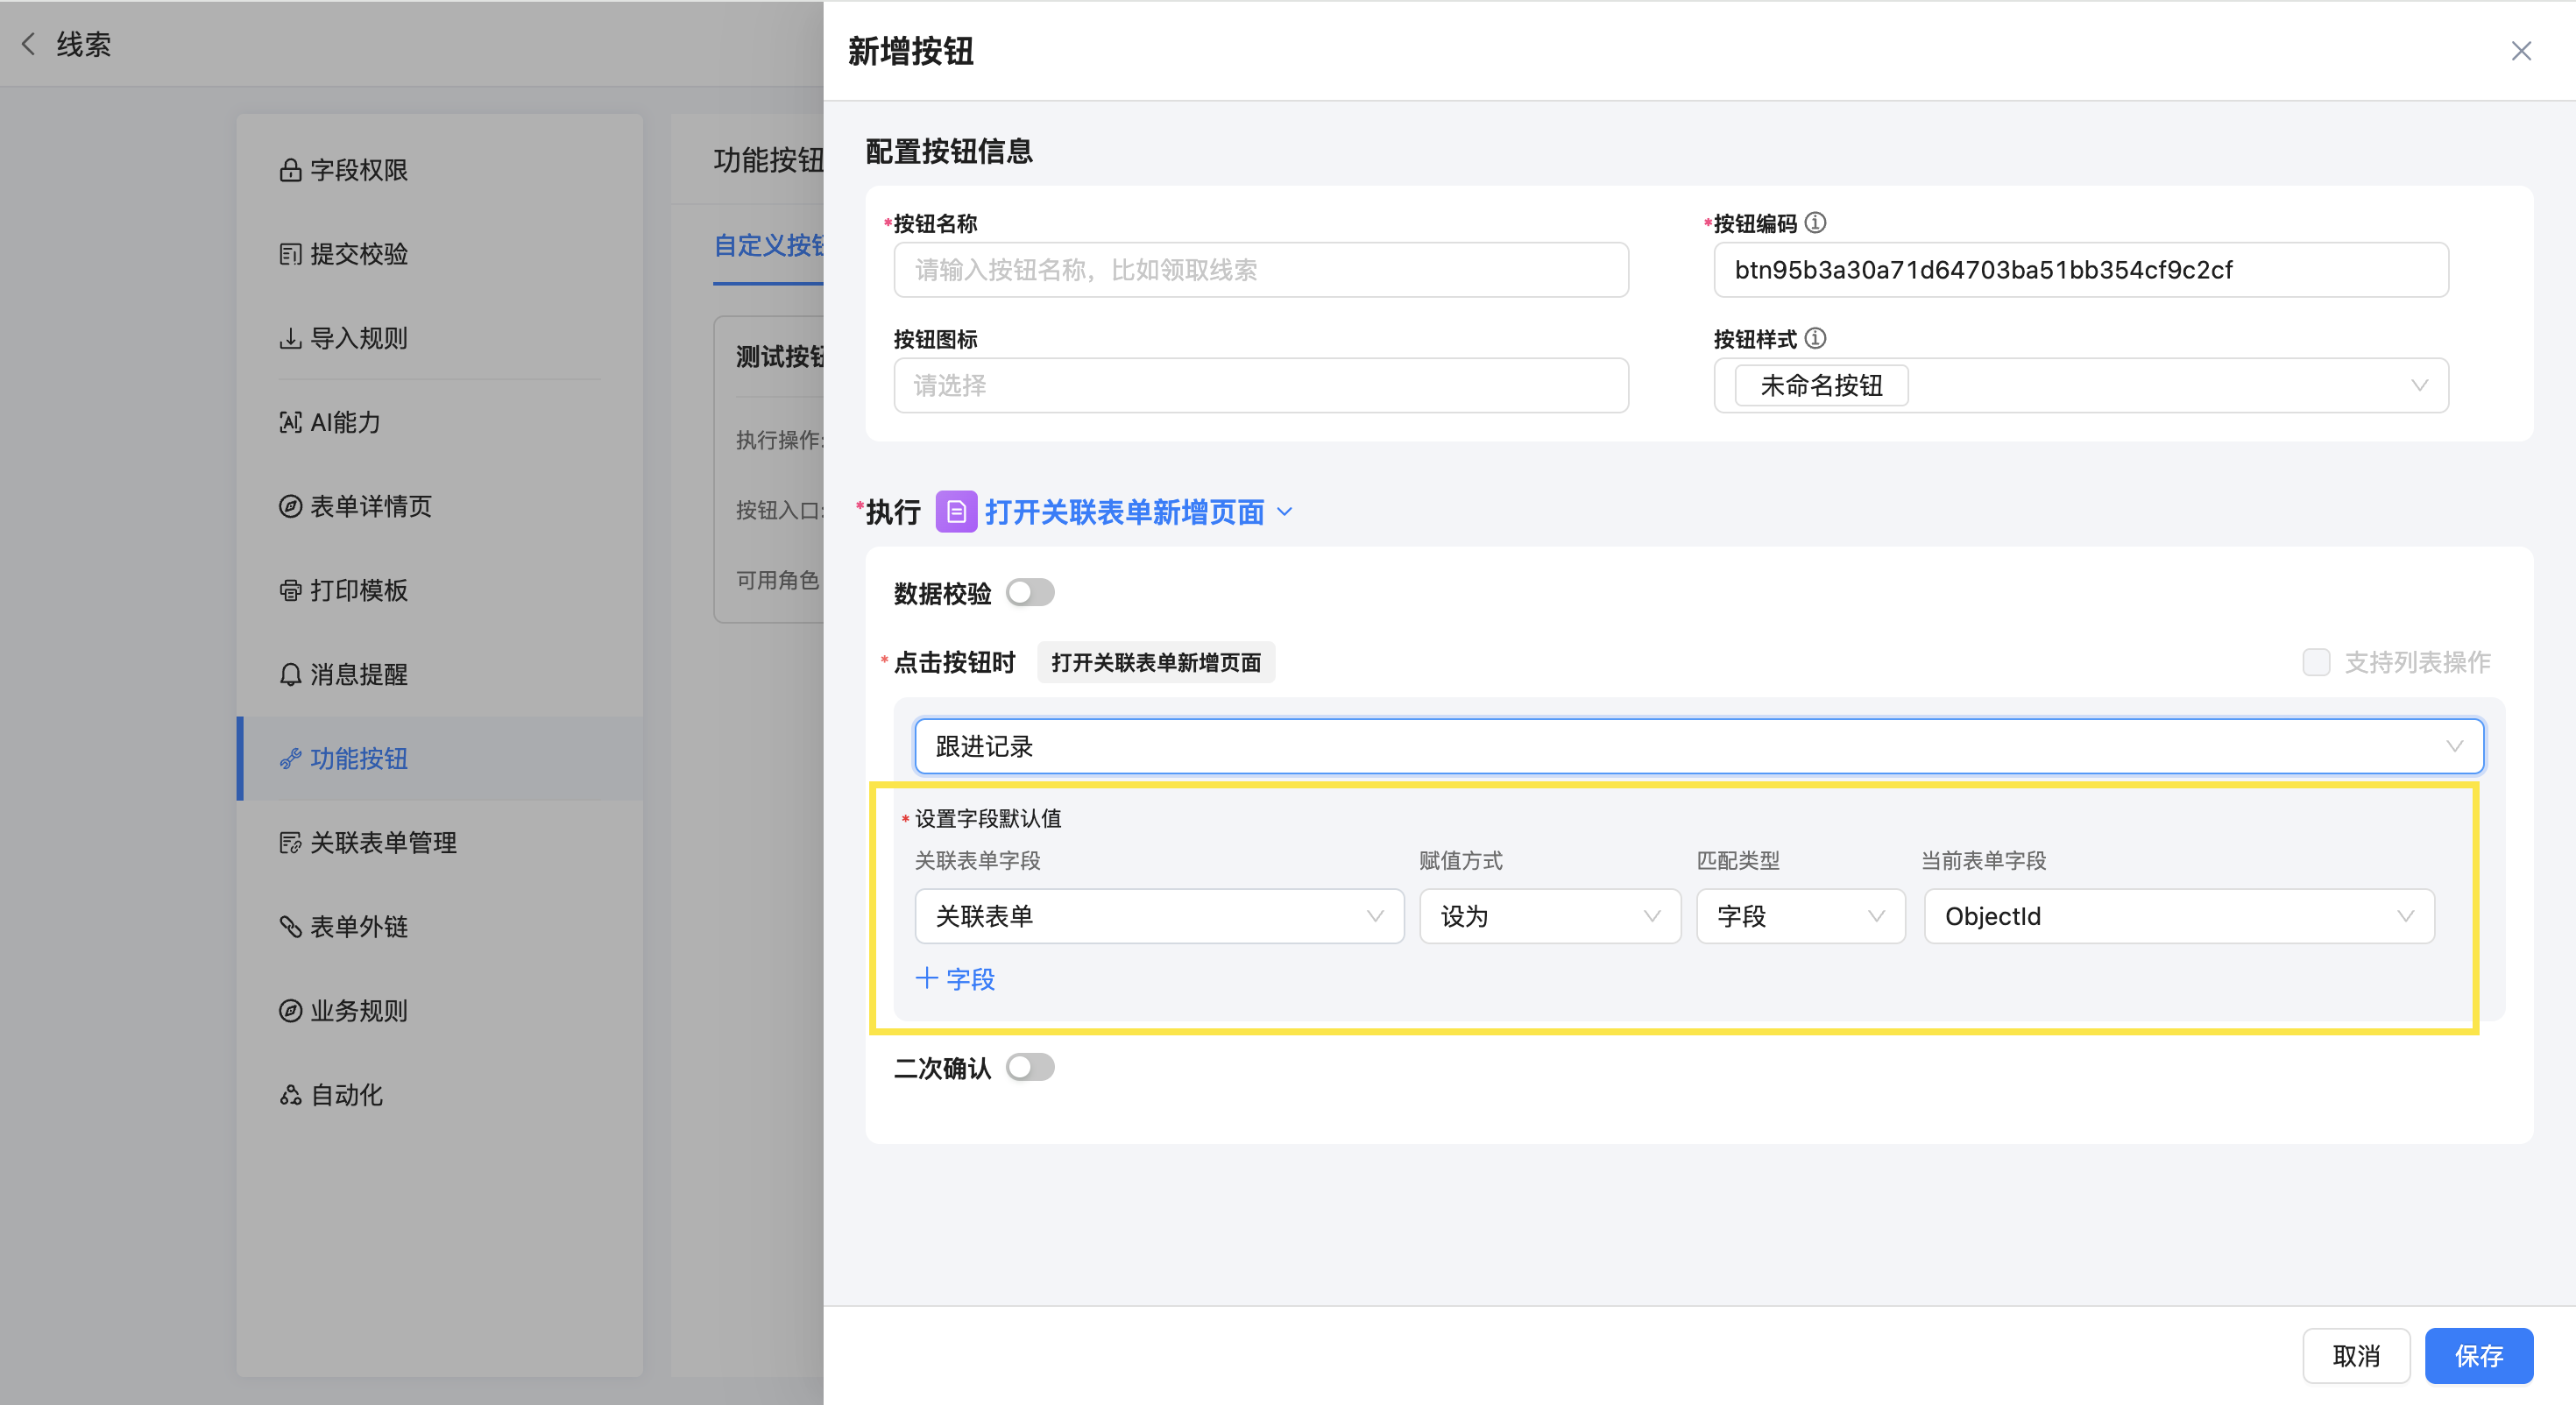Click the 按钮编码 input field
The image size is (2576, 1405).
pos(2081,270)
